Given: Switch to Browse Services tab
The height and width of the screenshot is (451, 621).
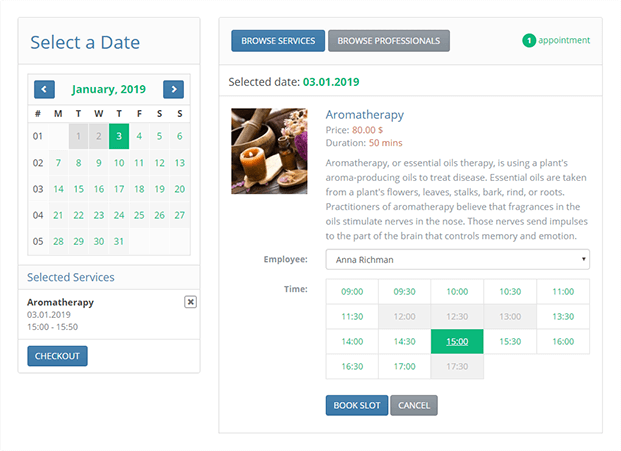Looking at the screenshot, I should point(278,41).
